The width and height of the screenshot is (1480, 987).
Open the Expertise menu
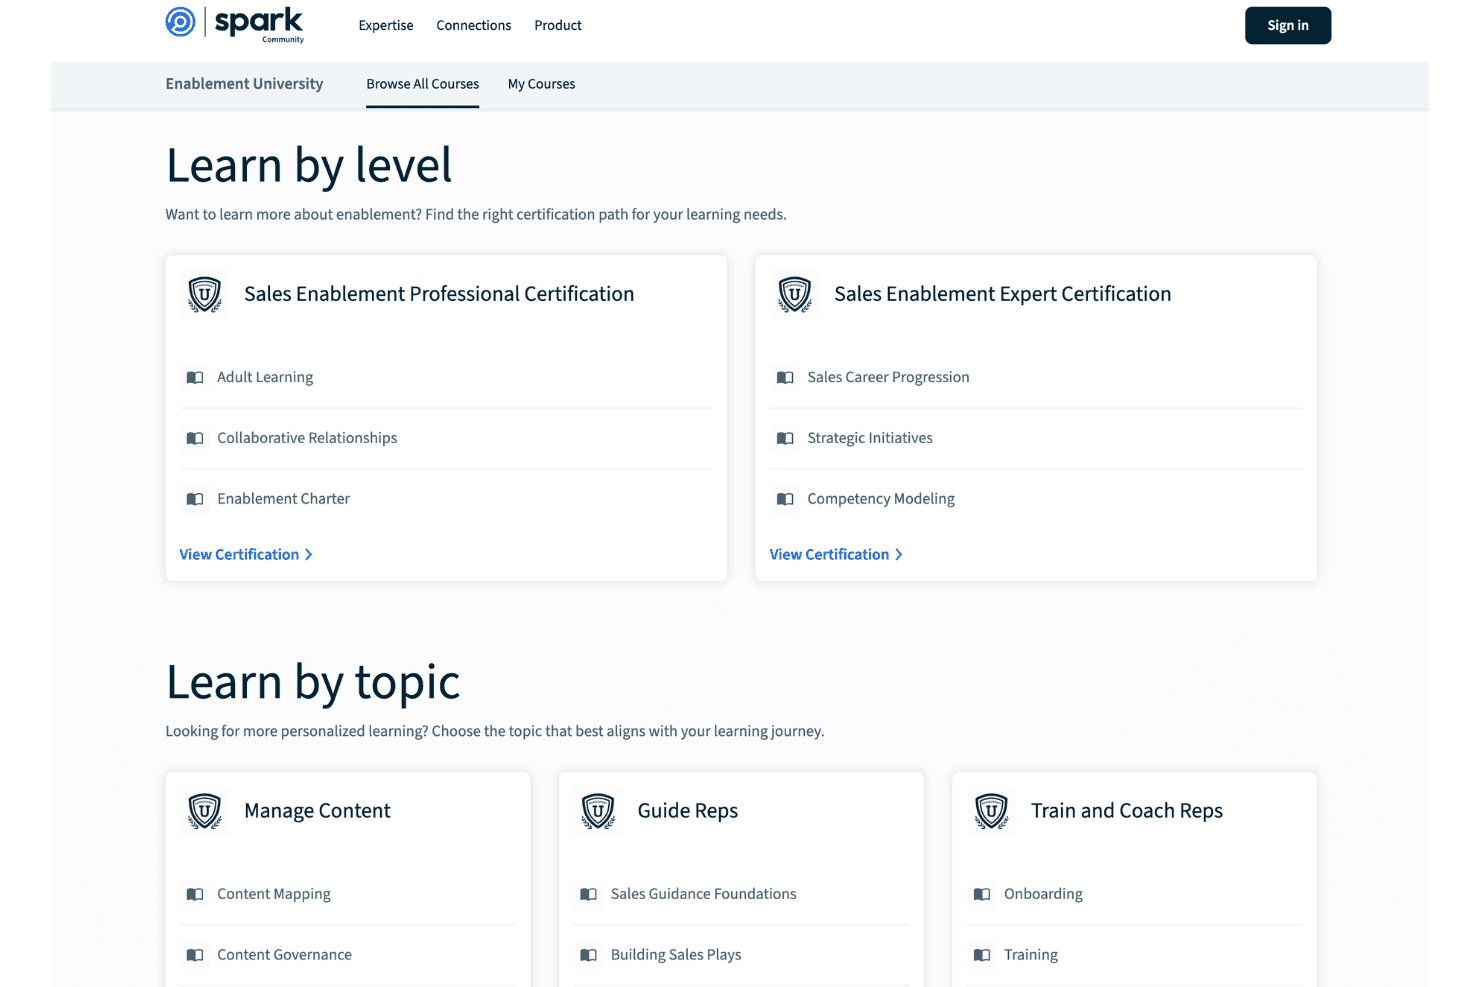tap(386, 26)
